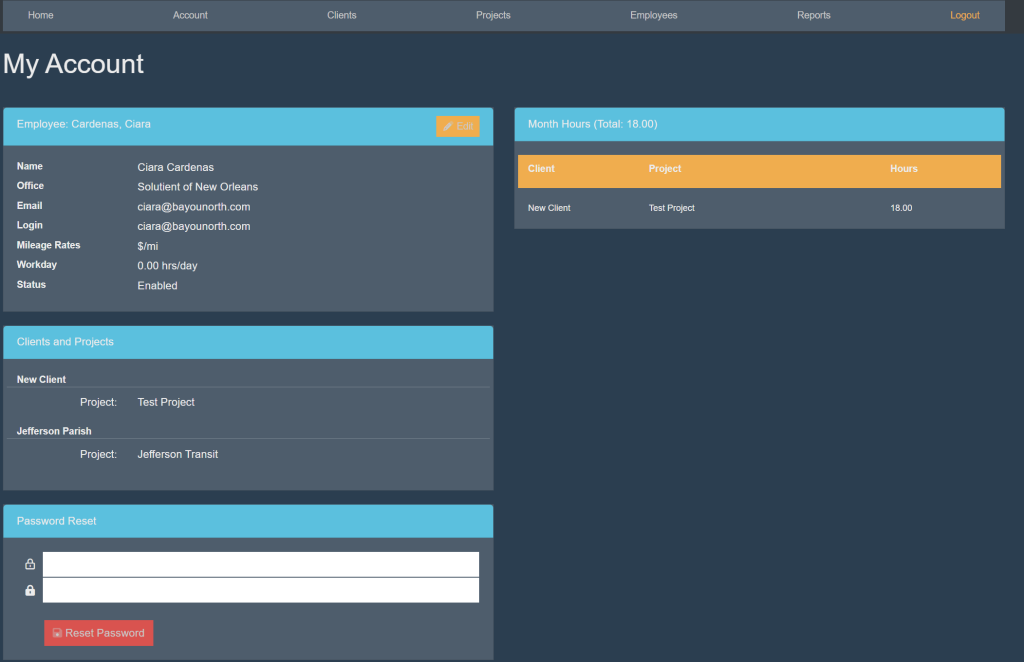Focus the second confirm password field
This screenshot has width=1024, height=662.
pos(260,590)
